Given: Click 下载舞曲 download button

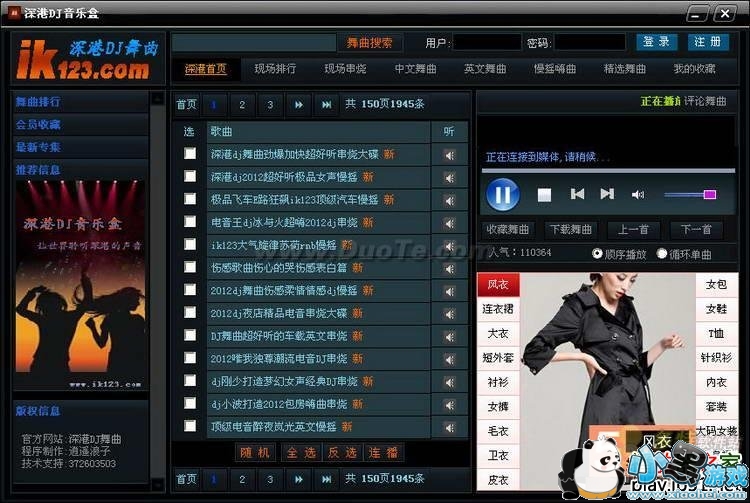Looking at the screenshot, I should pyautogui.click(x=571, y=230).
